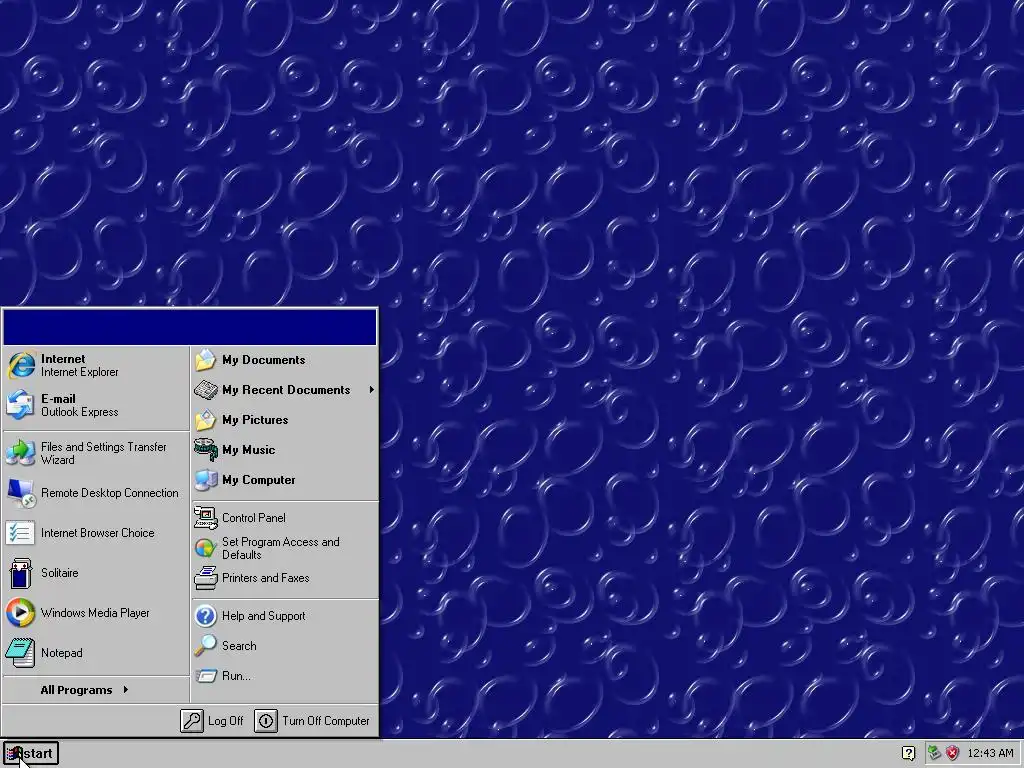
Task: Click the Turn Off Computer power icon
Action: point(266,721)
